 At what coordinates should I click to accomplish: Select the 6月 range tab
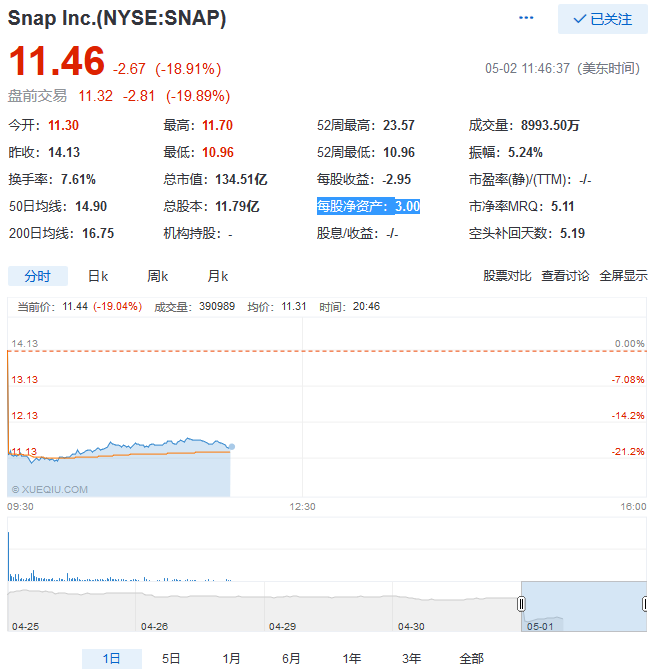click(291, 658)
